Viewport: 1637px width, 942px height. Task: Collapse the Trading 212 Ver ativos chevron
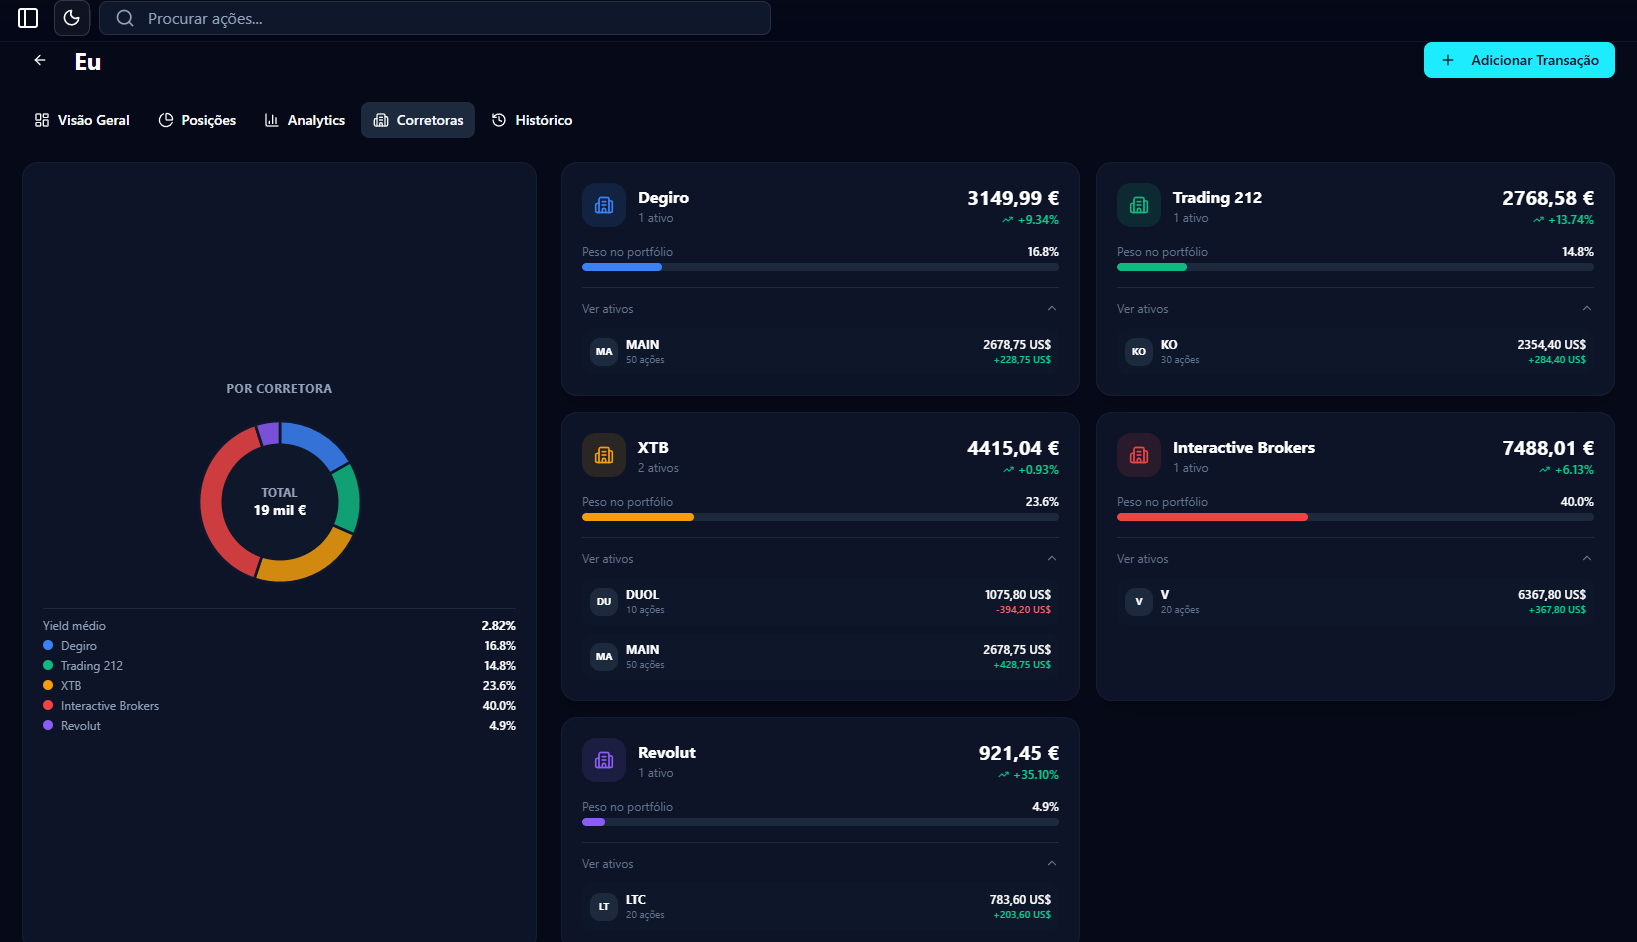(1586, 308)
